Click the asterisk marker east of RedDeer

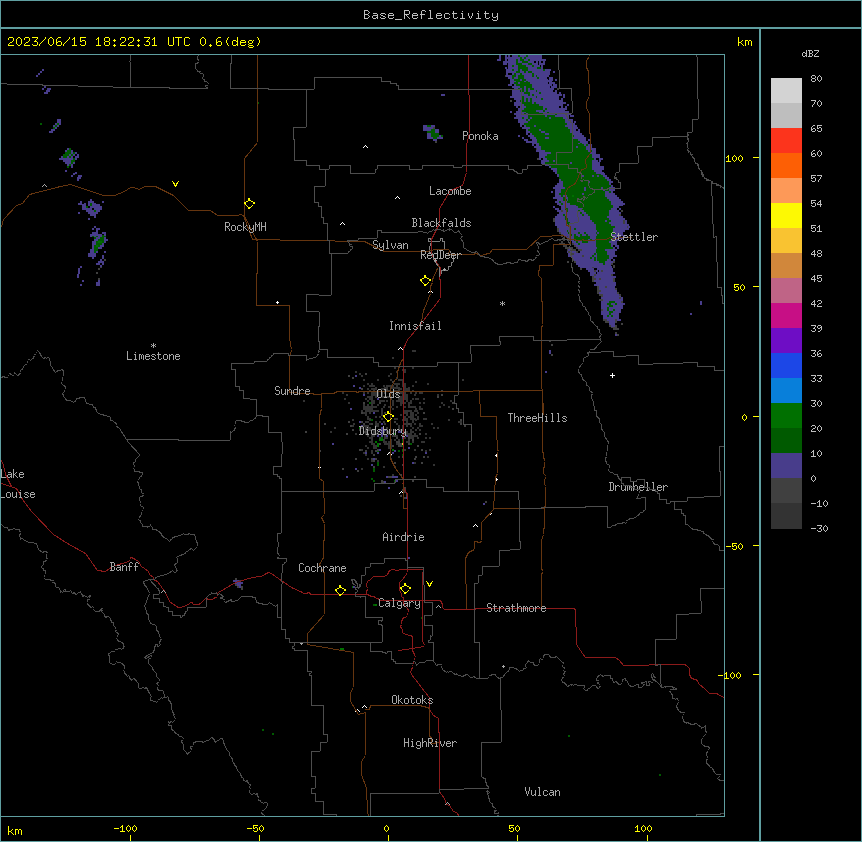(502, 303)
